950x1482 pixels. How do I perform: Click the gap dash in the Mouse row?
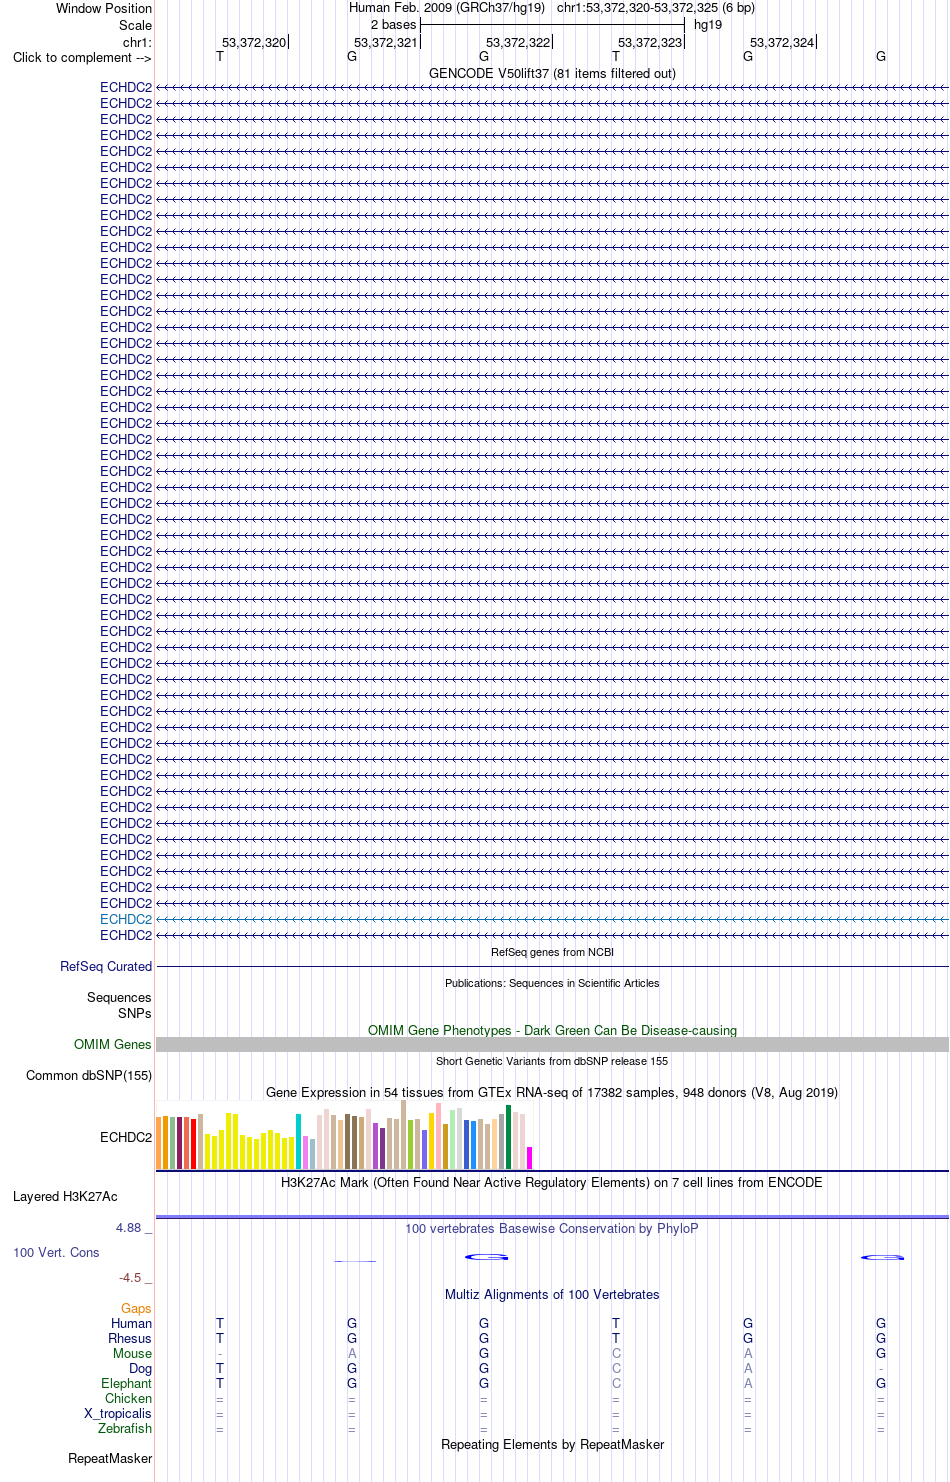point(220,1354)
